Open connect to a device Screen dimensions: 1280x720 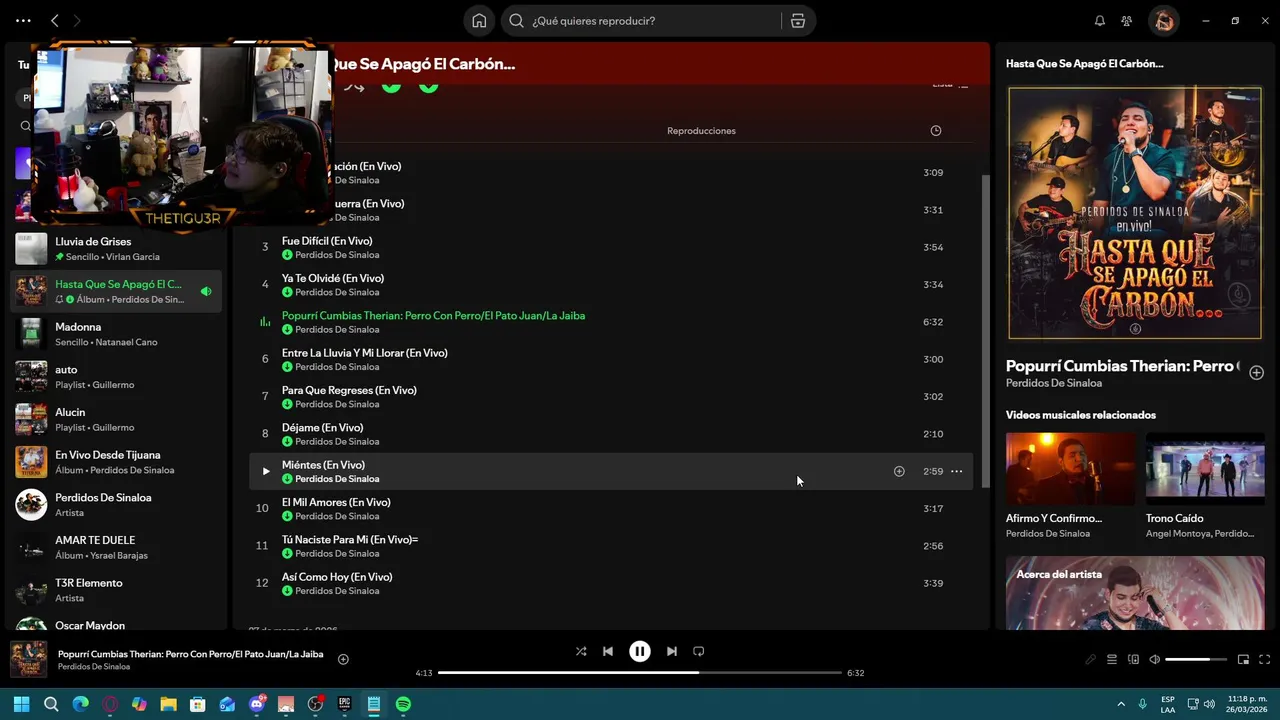click(x=1133, y=659)
